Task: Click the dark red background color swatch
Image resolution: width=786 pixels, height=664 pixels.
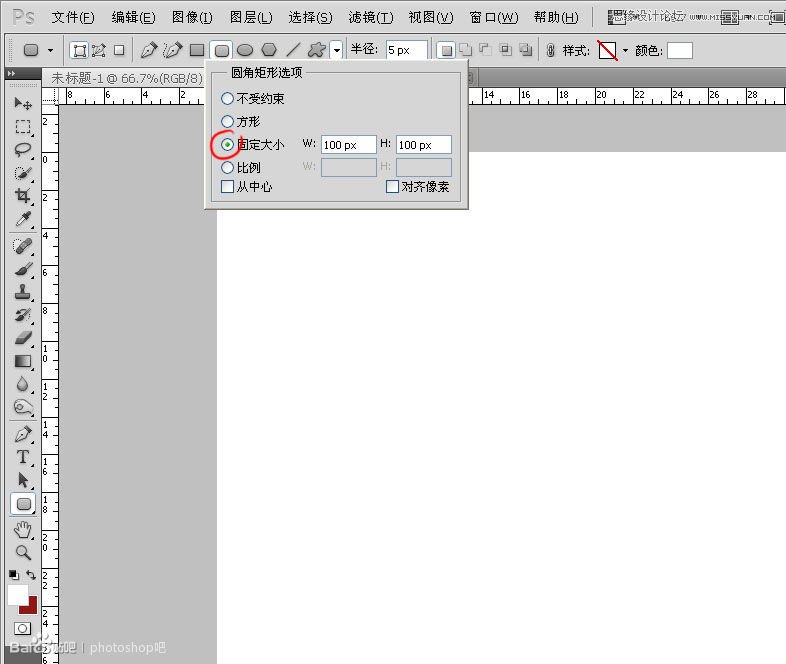Action: 32,607
